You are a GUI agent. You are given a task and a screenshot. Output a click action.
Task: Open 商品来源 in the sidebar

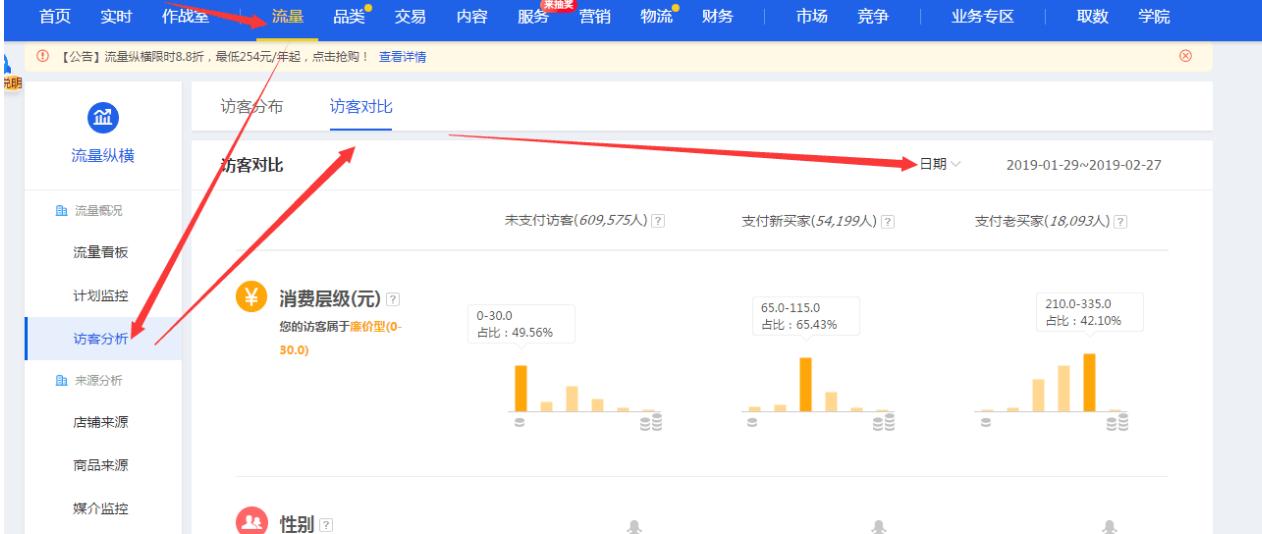[x=101, y=466]
